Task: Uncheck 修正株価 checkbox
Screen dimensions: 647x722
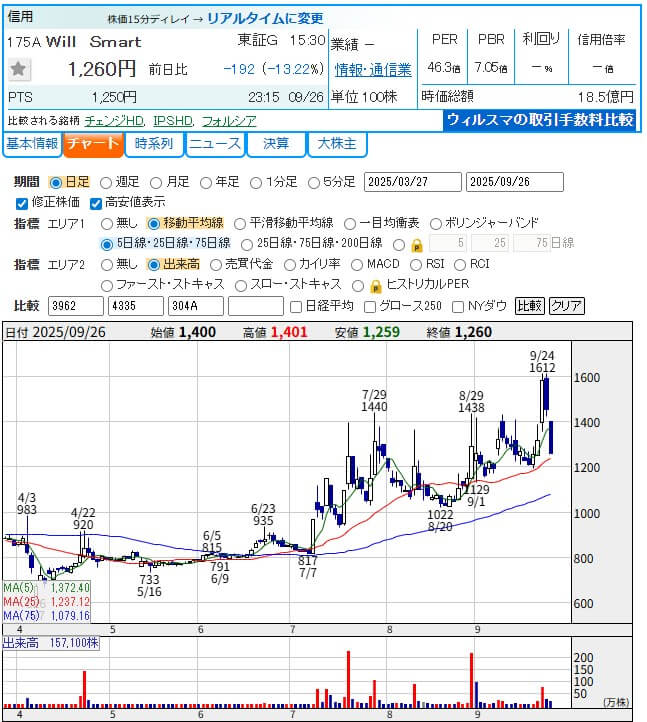Action: pyautogui.click(x=22, y=203)
